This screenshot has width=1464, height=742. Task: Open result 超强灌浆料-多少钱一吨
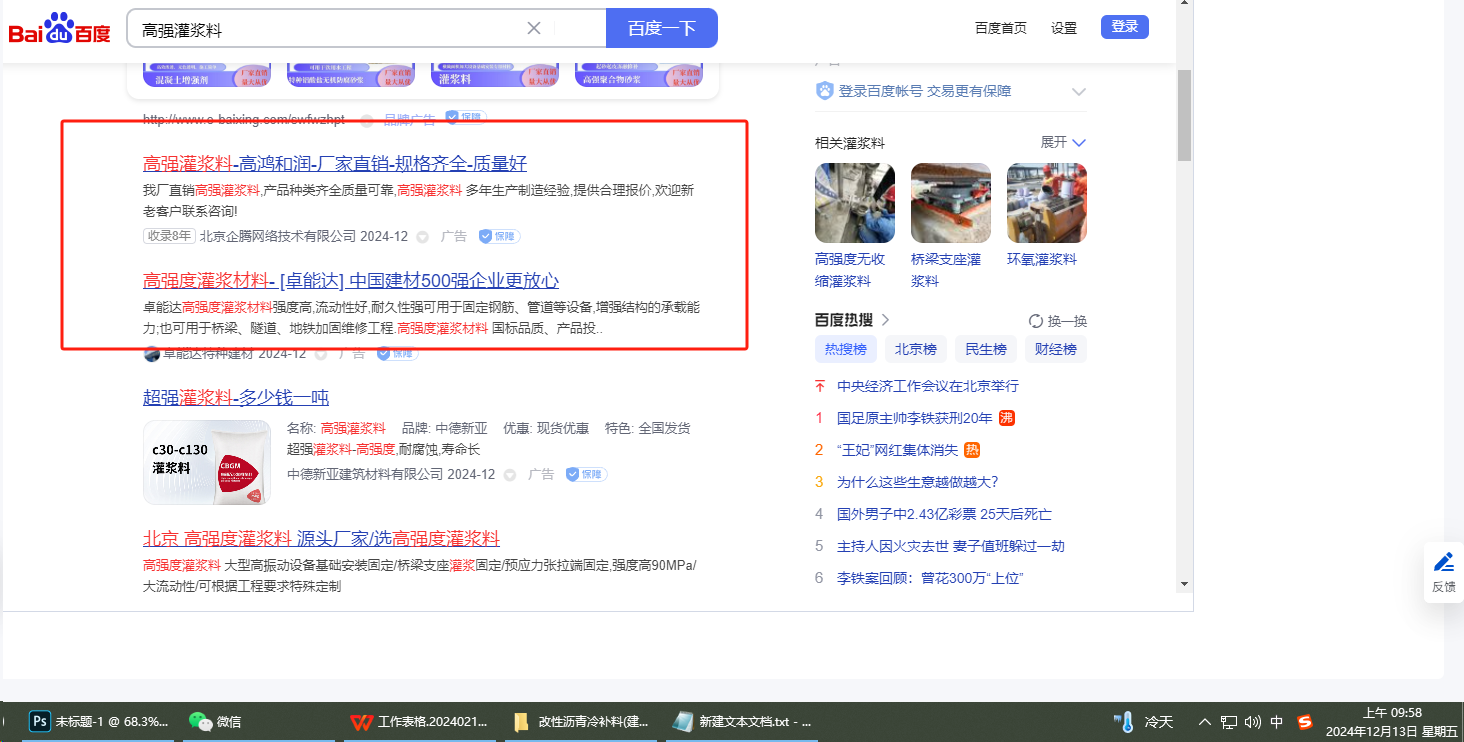coord(236,398)
